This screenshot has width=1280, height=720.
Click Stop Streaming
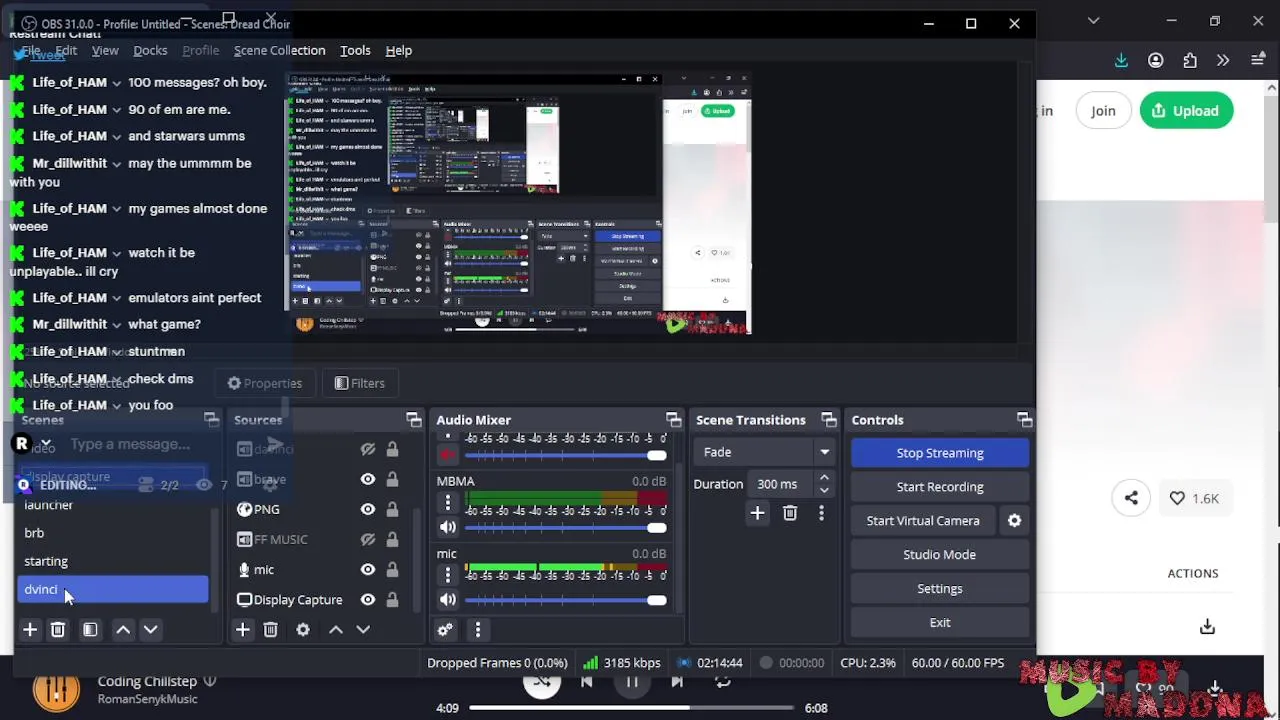click(940, 453)
